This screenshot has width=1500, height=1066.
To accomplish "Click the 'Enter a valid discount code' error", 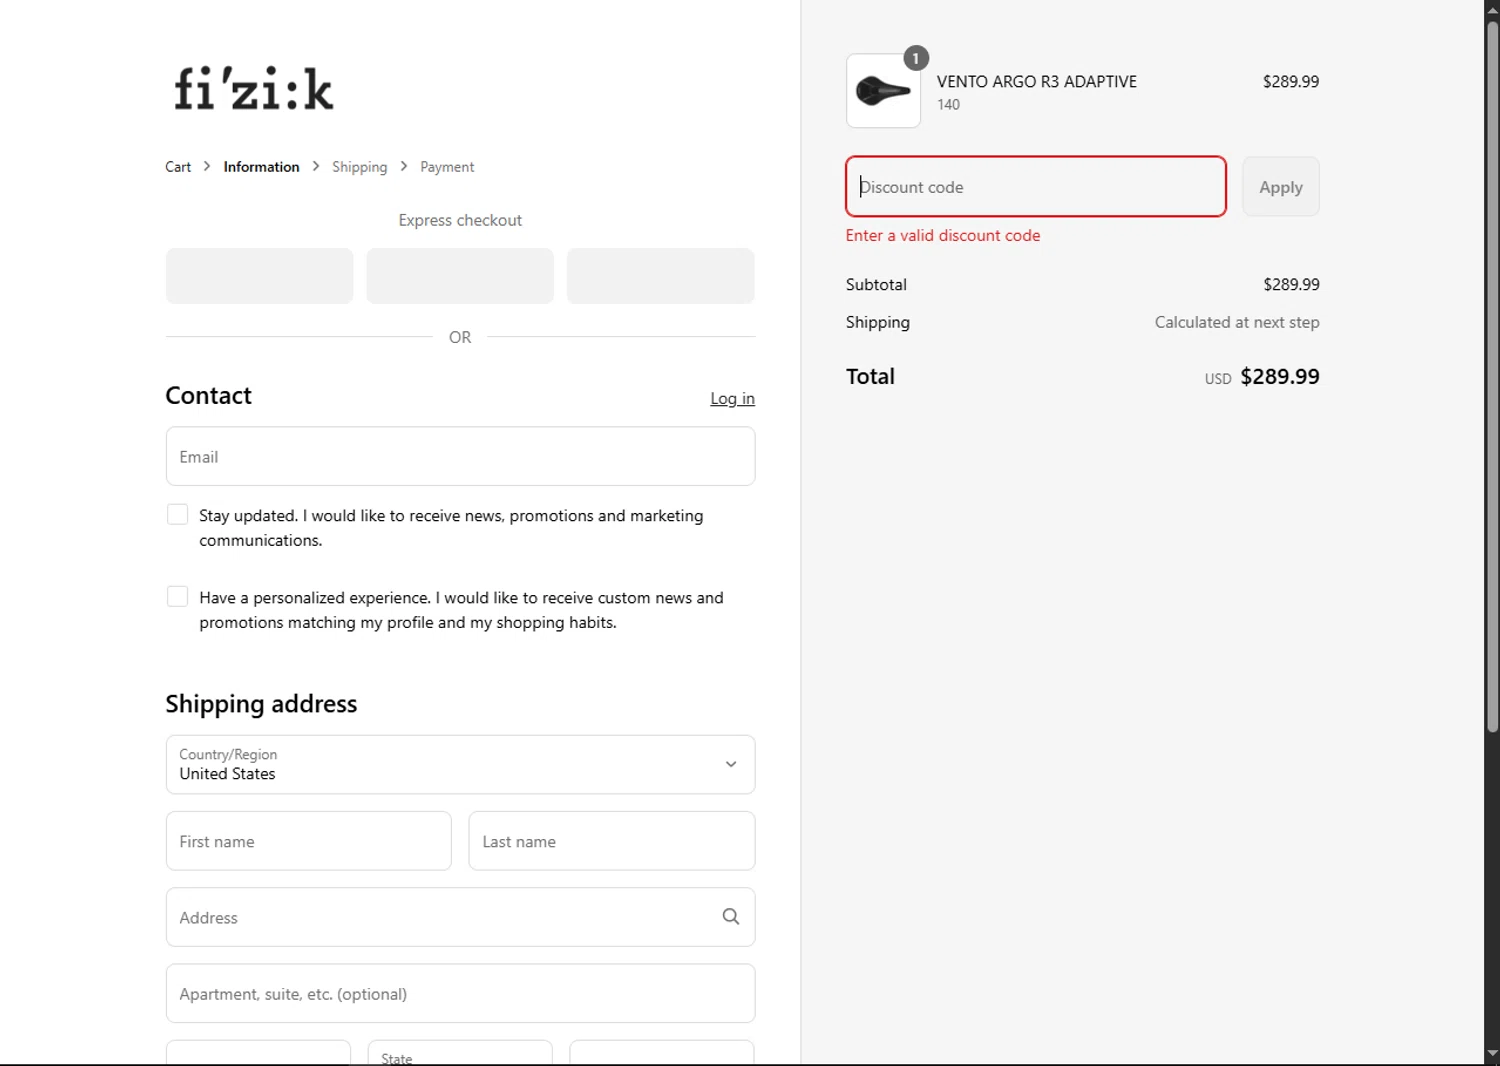I will point(943,235).
